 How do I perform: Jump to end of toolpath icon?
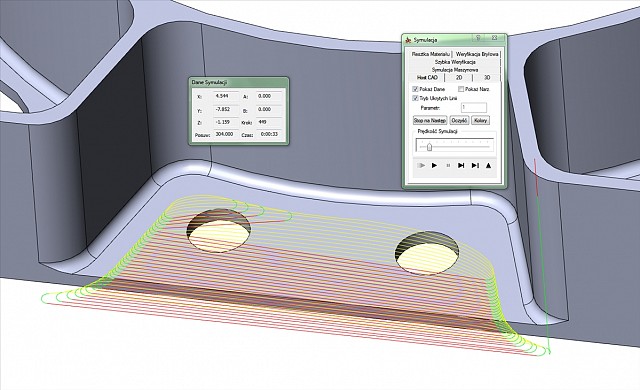(x=475, y=166)
